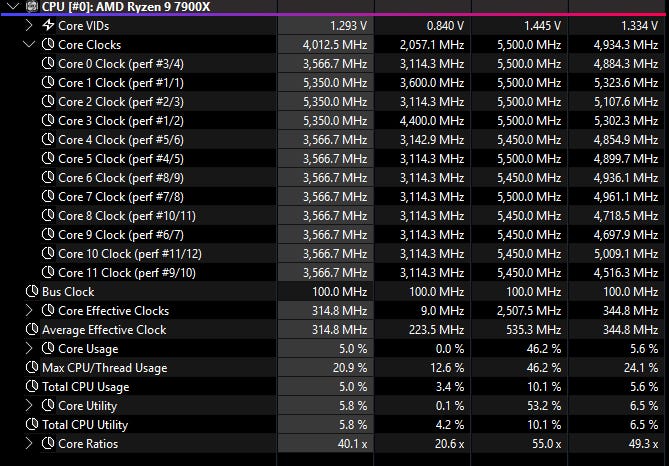Screen dimensions: 669x466
Task: Click the Core VIDs current value 1.293 V
Action: click(x=349, y=26)
